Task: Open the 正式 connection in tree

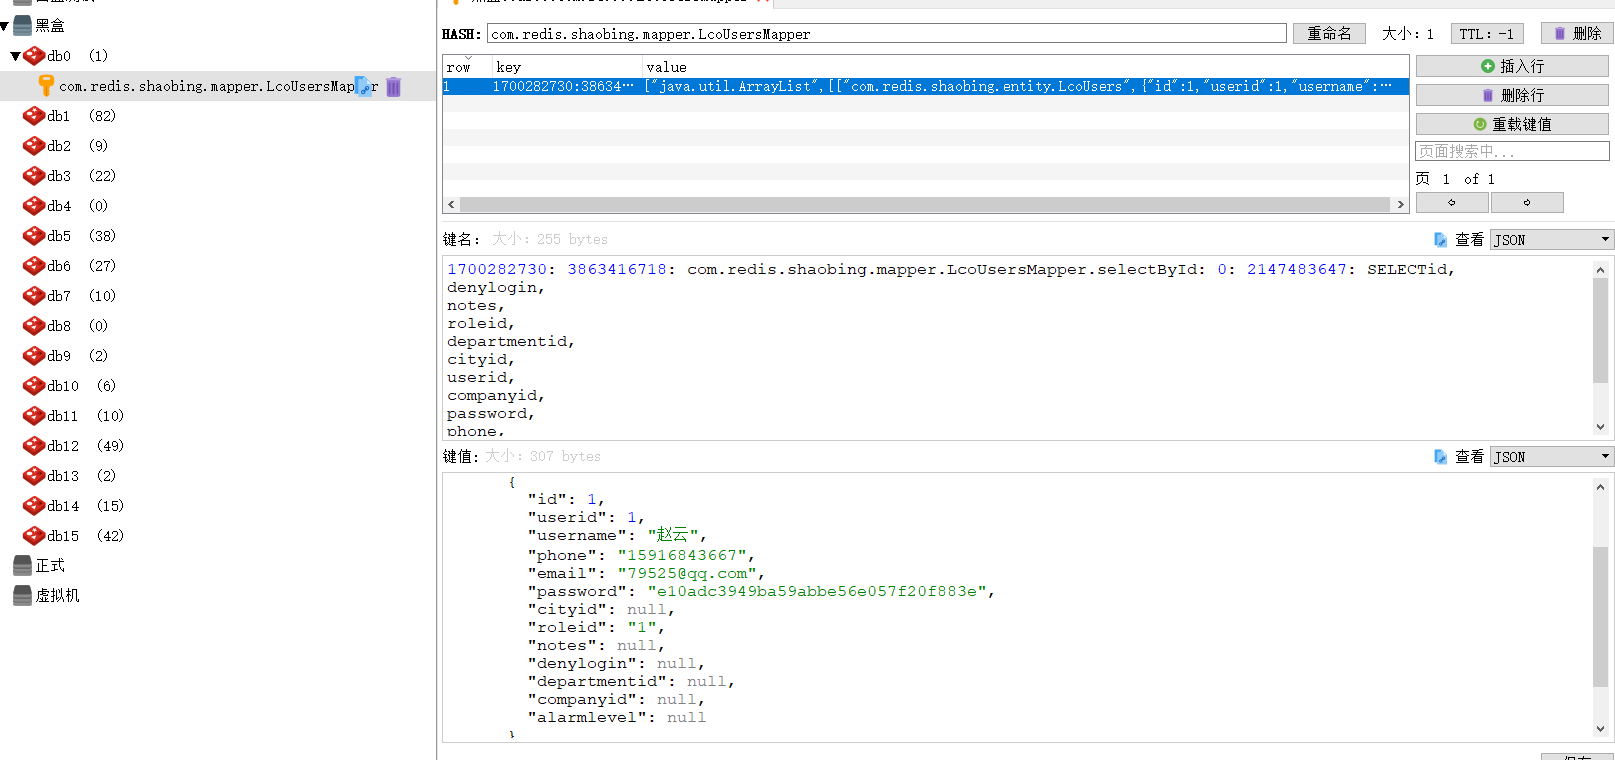Action: [x=50, y=566]
